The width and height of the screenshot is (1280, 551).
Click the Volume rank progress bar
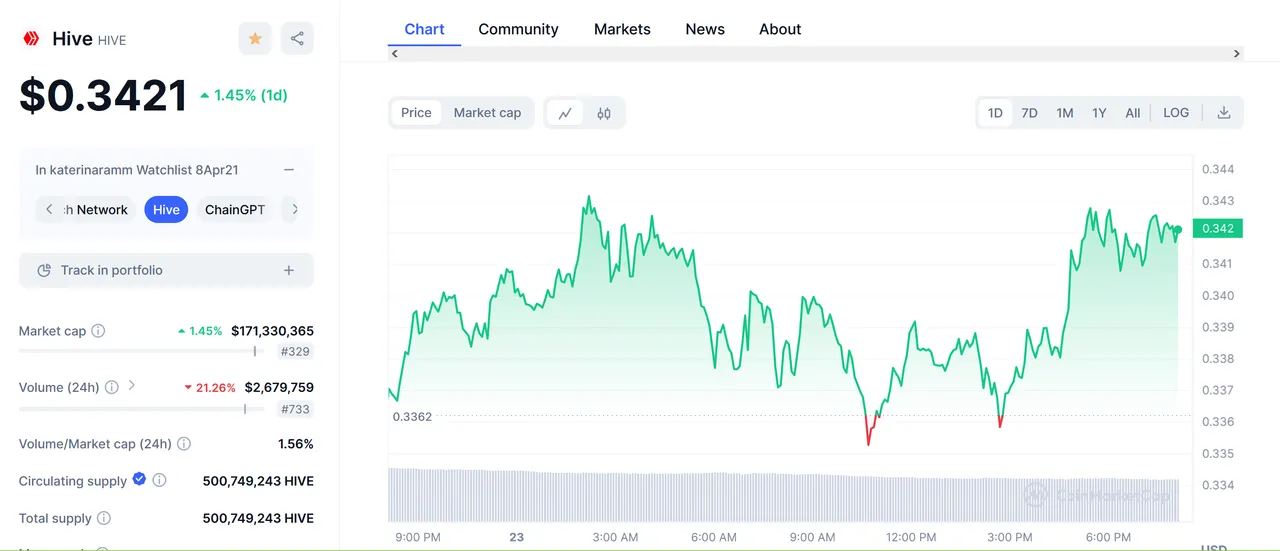tap(142, 408)
